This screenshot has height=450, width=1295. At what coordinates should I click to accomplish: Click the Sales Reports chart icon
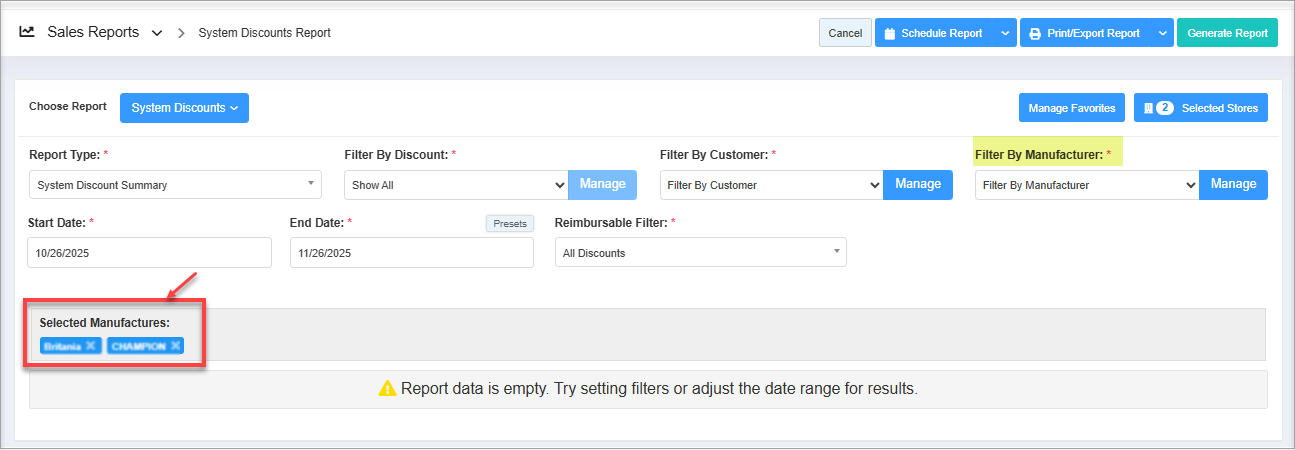pos(27,32)
